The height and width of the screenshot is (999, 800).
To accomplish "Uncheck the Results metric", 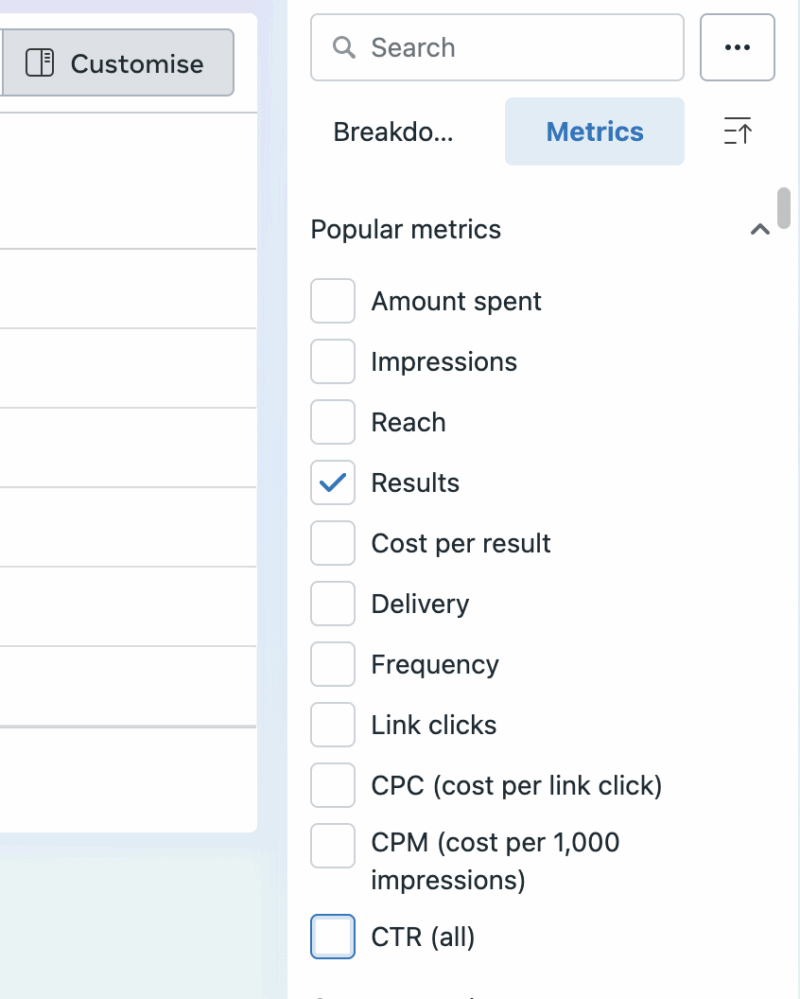I will pyautogui.click(x=332, y=482).
